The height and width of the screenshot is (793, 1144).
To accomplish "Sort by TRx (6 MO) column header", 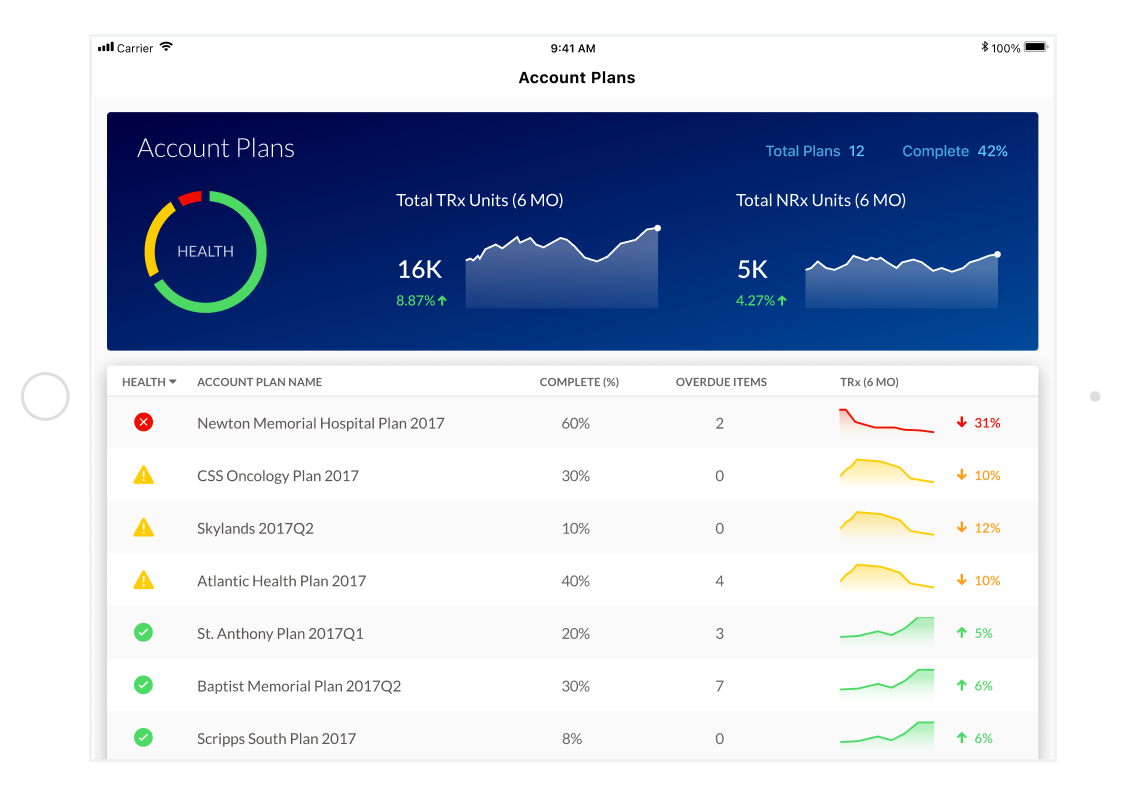I will pyautogui.click(x=869, y=382).
